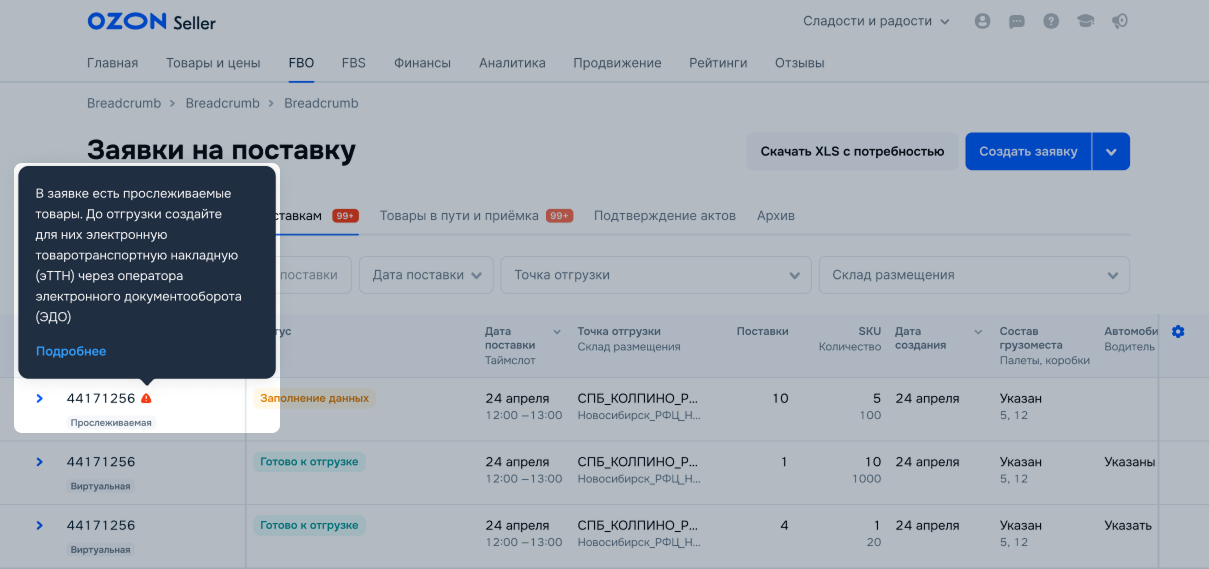Click Скачать XLS с потребностью button
The width and height of the screenshot is (1209, 569).
coord(852,152)
